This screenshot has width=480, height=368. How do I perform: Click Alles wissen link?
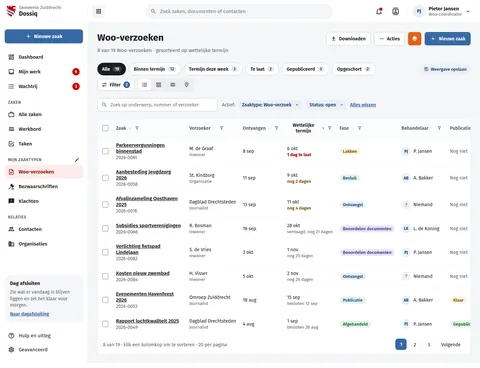[x=363, y=105]
